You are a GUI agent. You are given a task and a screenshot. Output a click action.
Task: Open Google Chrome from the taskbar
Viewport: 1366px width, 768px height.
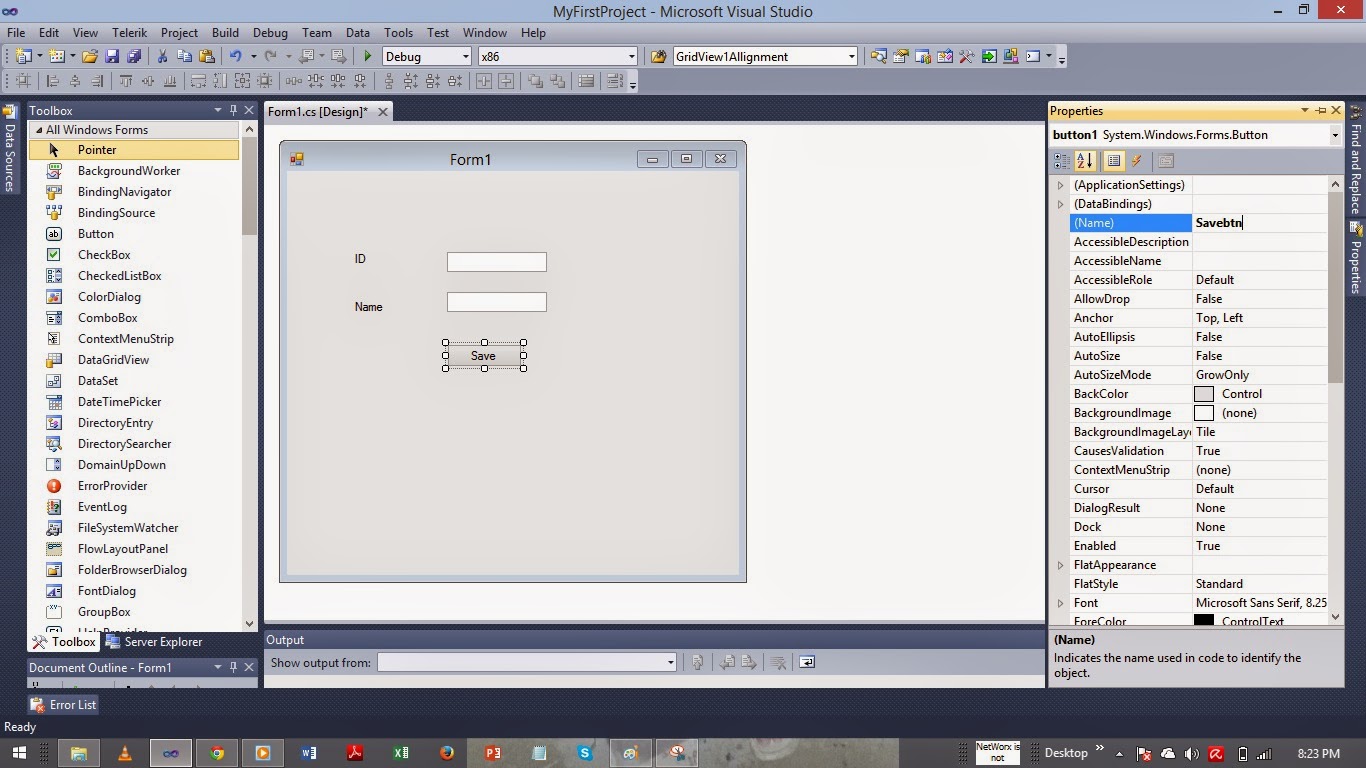(x=217, y=753)
